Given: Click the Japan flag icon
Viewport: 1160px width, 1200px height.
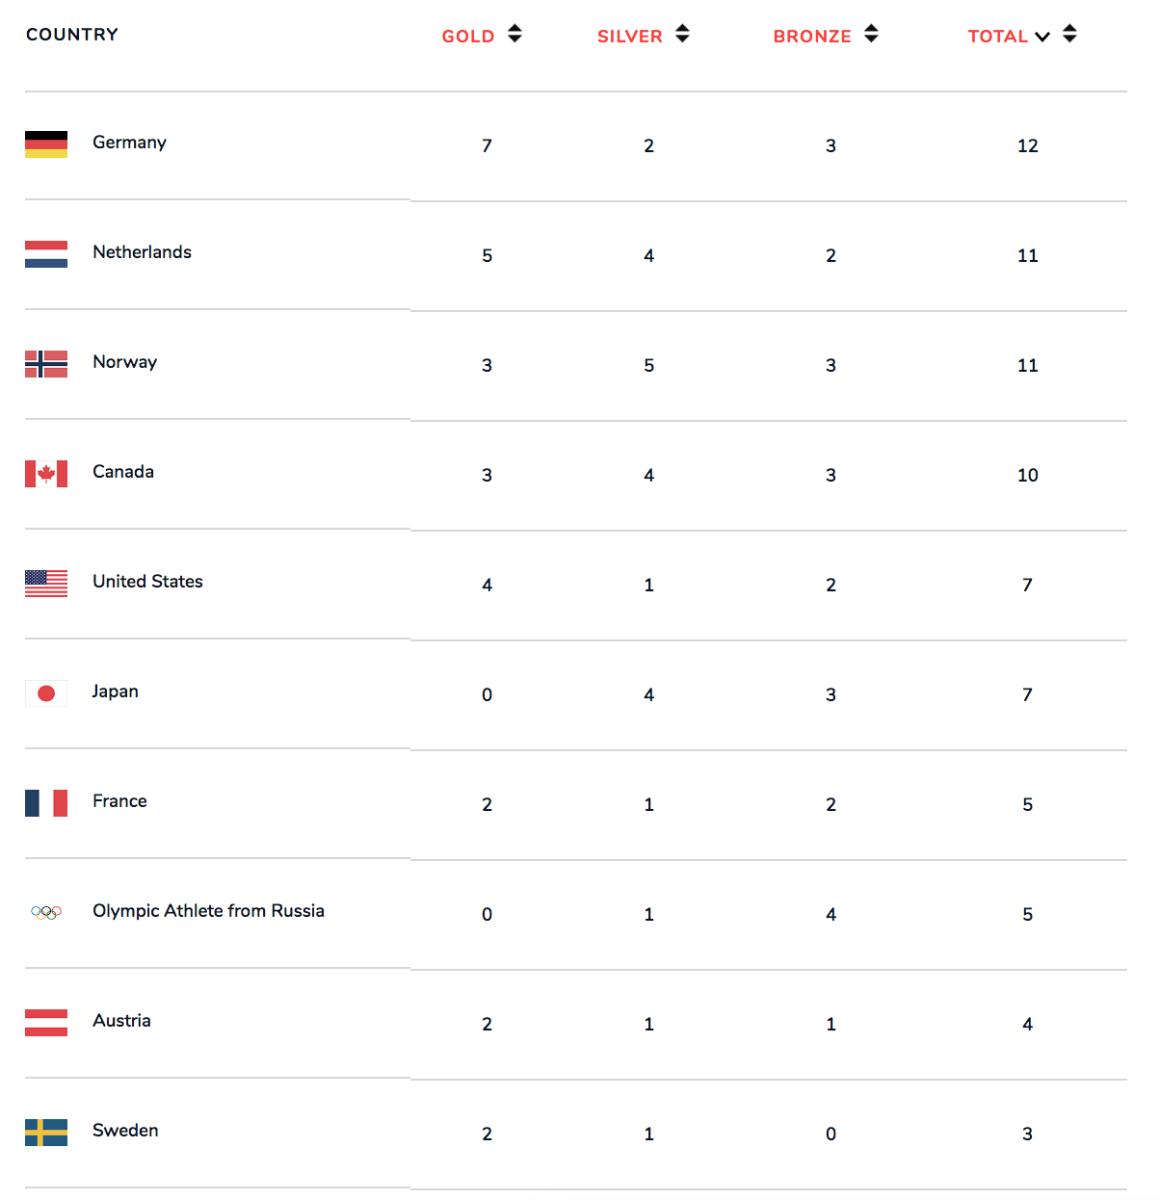Looking at the screenshot, I should tap(46, 693).
